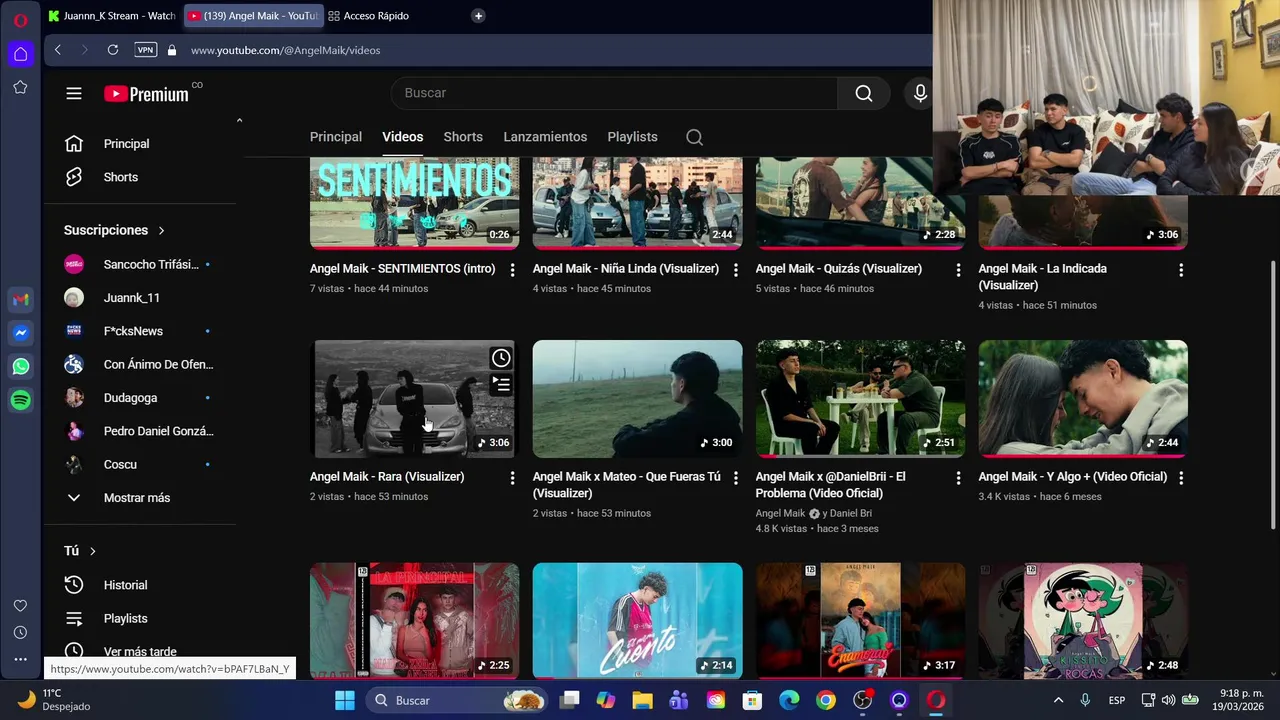Screen dimensions: 1280x720
Task: Open the El Problema video thumbnail
Action: tap(860, 399)
